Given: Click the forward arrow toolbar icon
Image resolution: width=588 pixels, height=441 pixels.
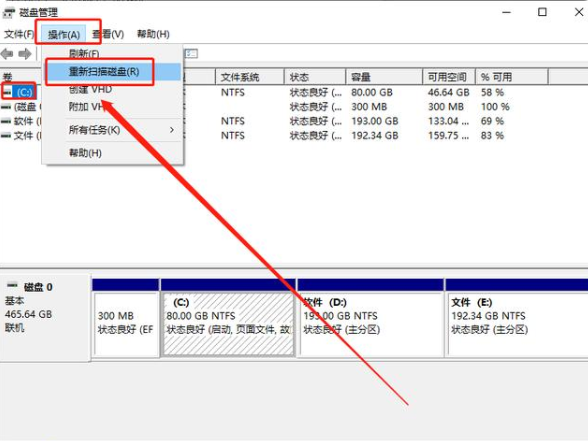Looking at the screenshot, I should coord(25,54).
